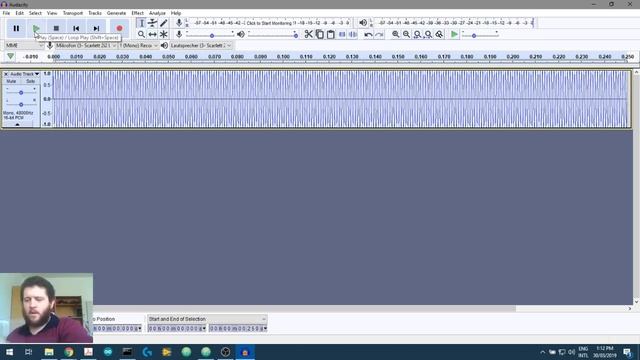Fit entire project in window
The height and width of the screenshot is (360, 640).
[x=428, y=34]
